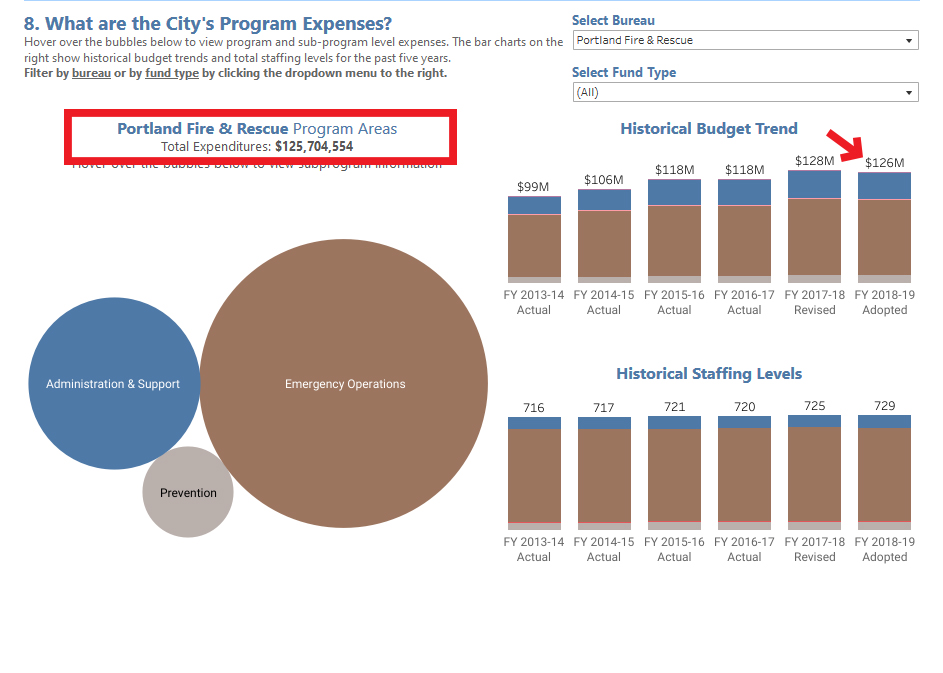Click the underlined 'fund type' text in the filter instructions
Screen dimensions: 943x673
pyautogui.click(x=172, y=73)
